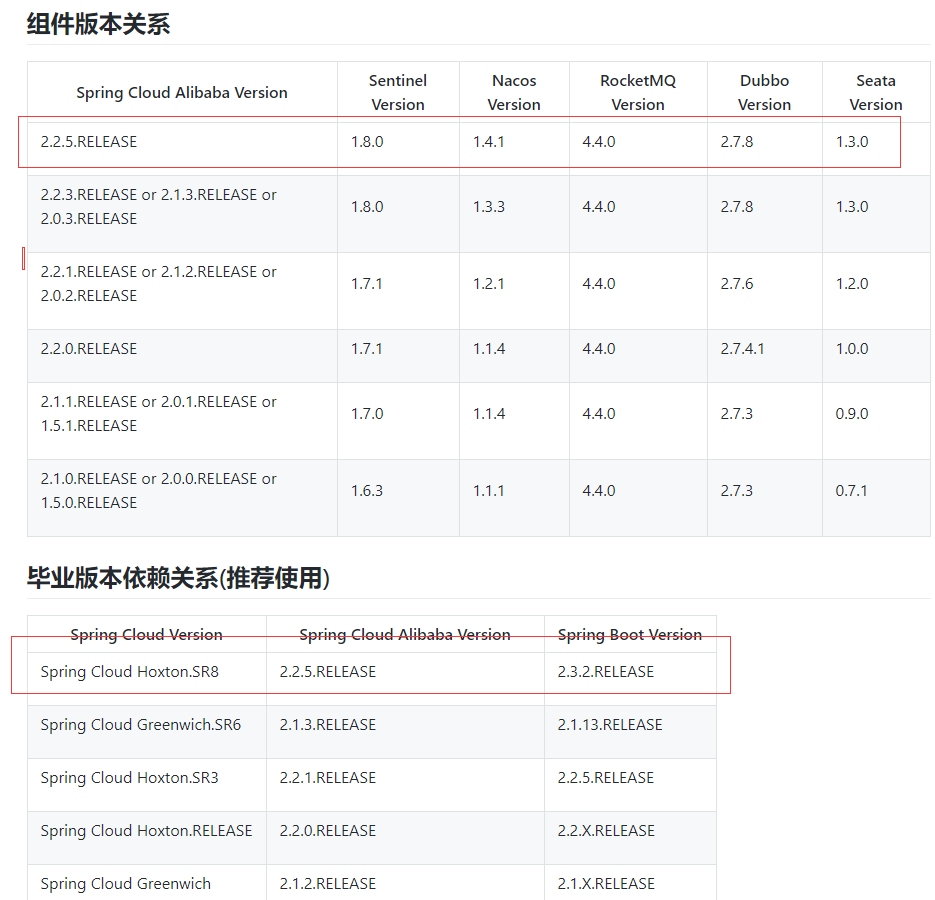Click Sentinel 1.8.0 in the 2.2.3.RELEASE row
Viewport: 935px width, 900px height.
367,207
